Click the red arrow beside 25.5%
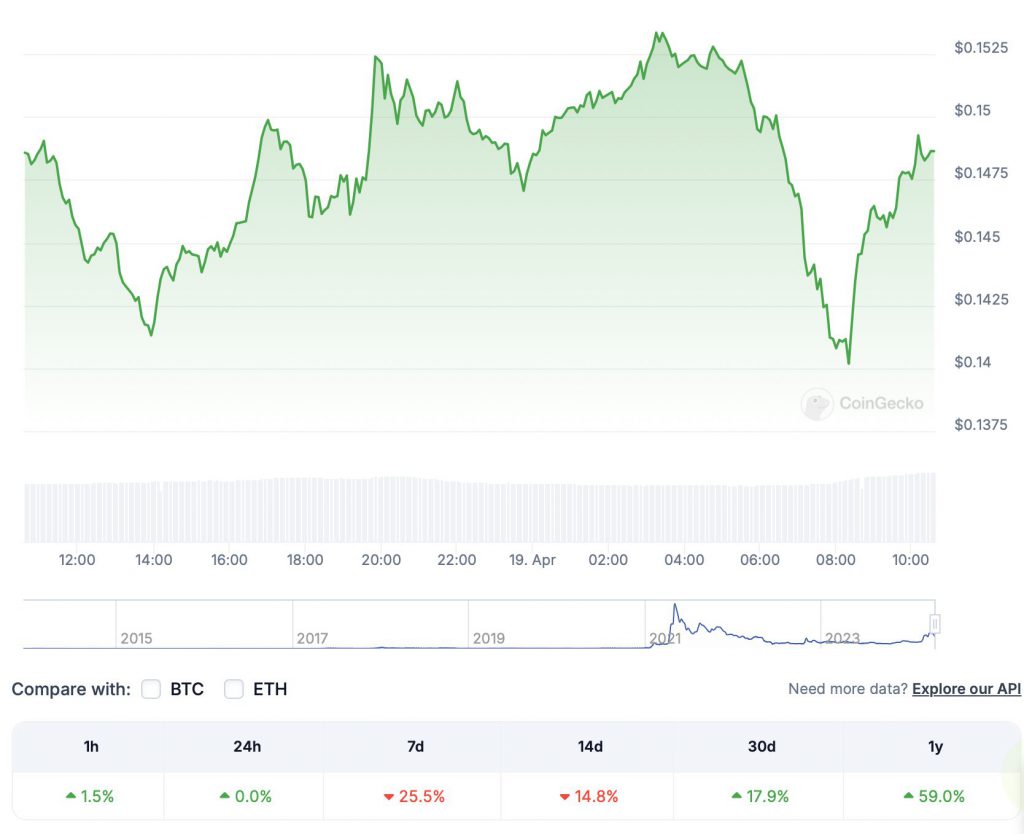 pyautogui.click(x=388, y=796)
